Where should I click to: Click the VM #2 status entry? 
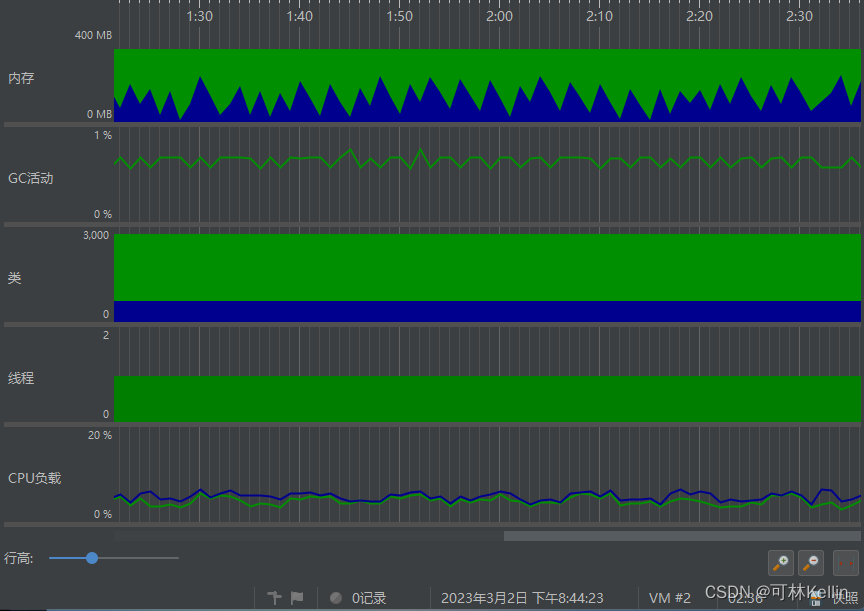click(x=669, y=598)
